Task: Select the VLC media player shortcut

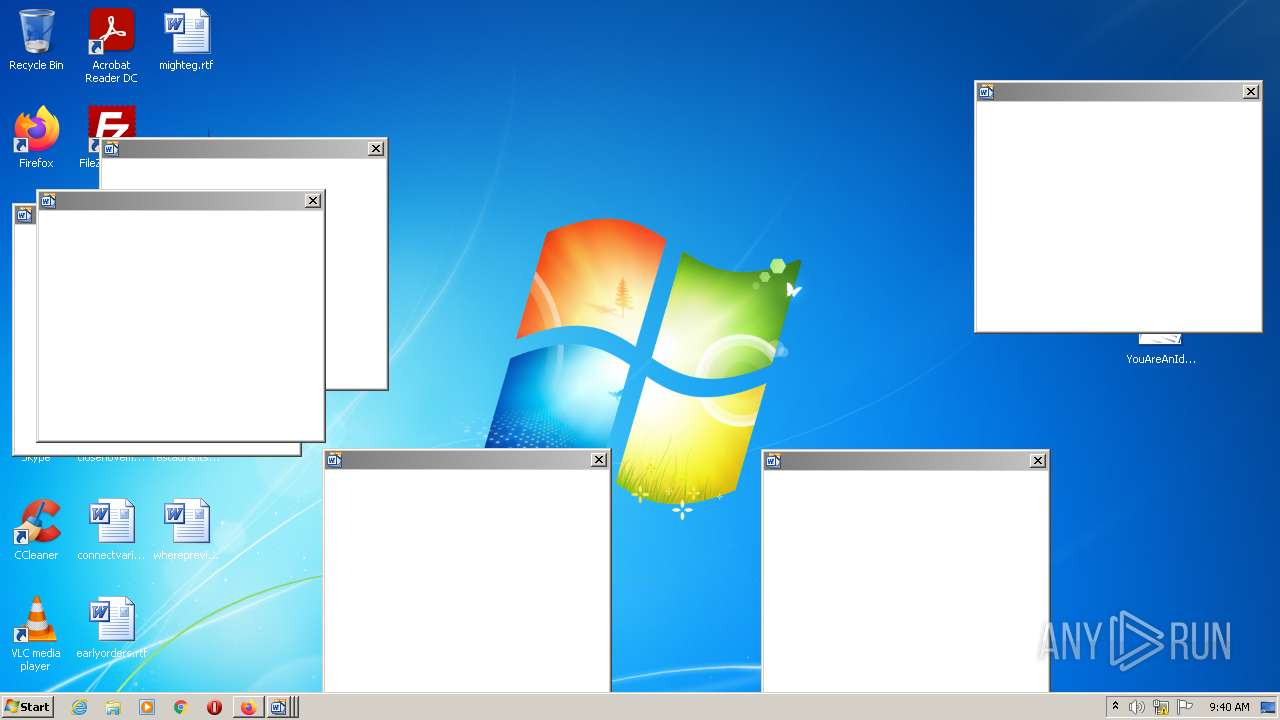Action: (36, 634)
